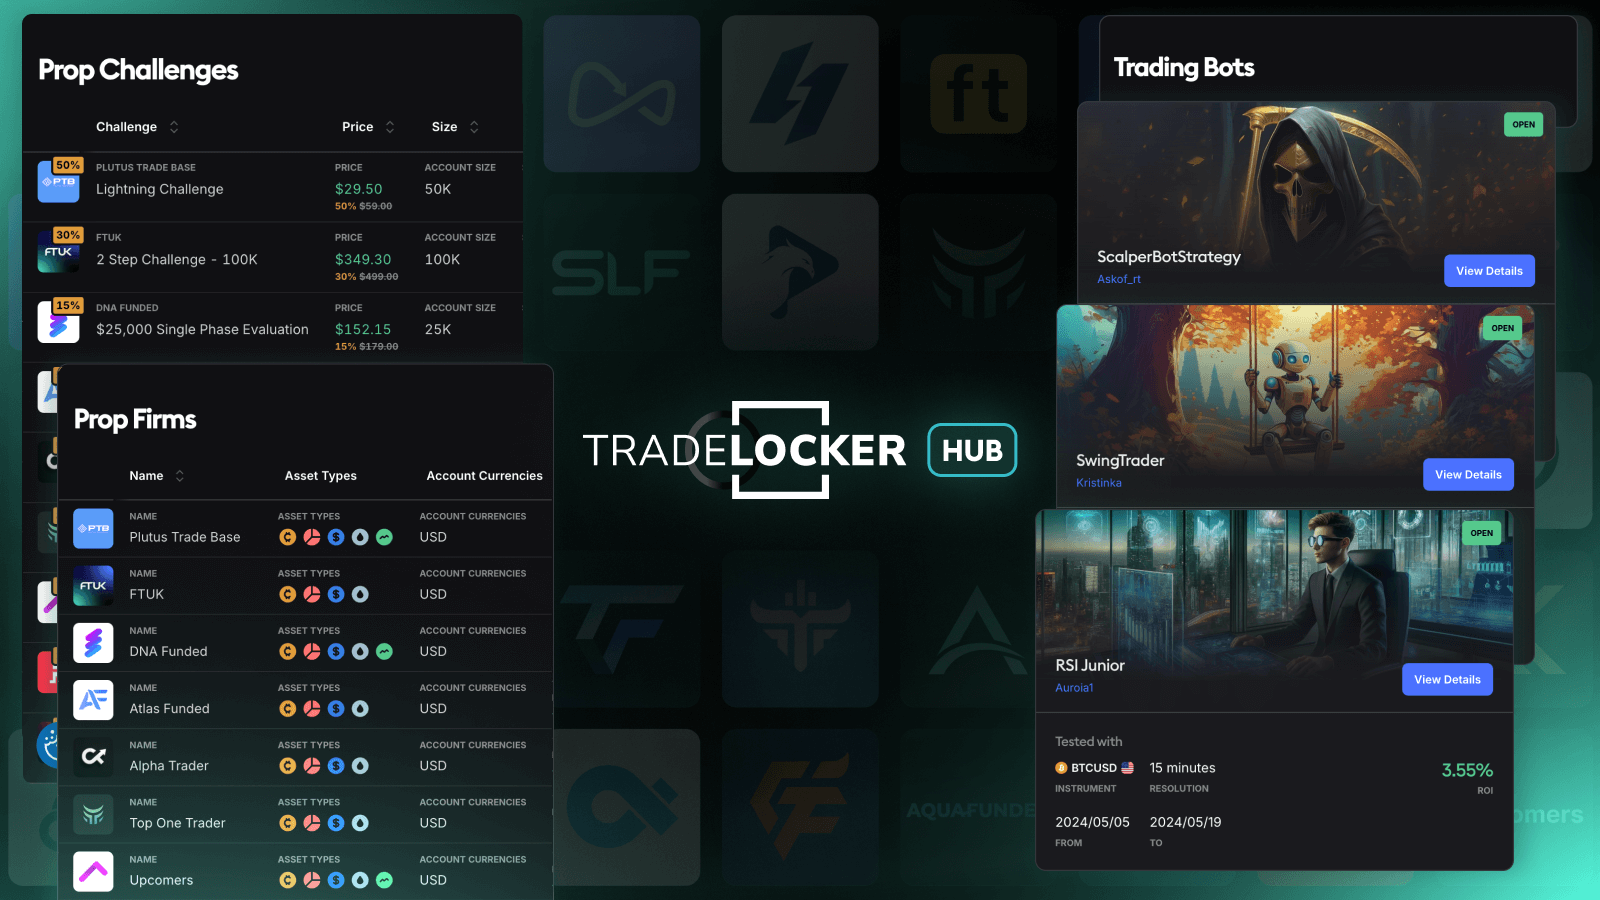Toggle the OPEN badge on RSI Junior
1600x900 pixels.
tap(1481, 533)
